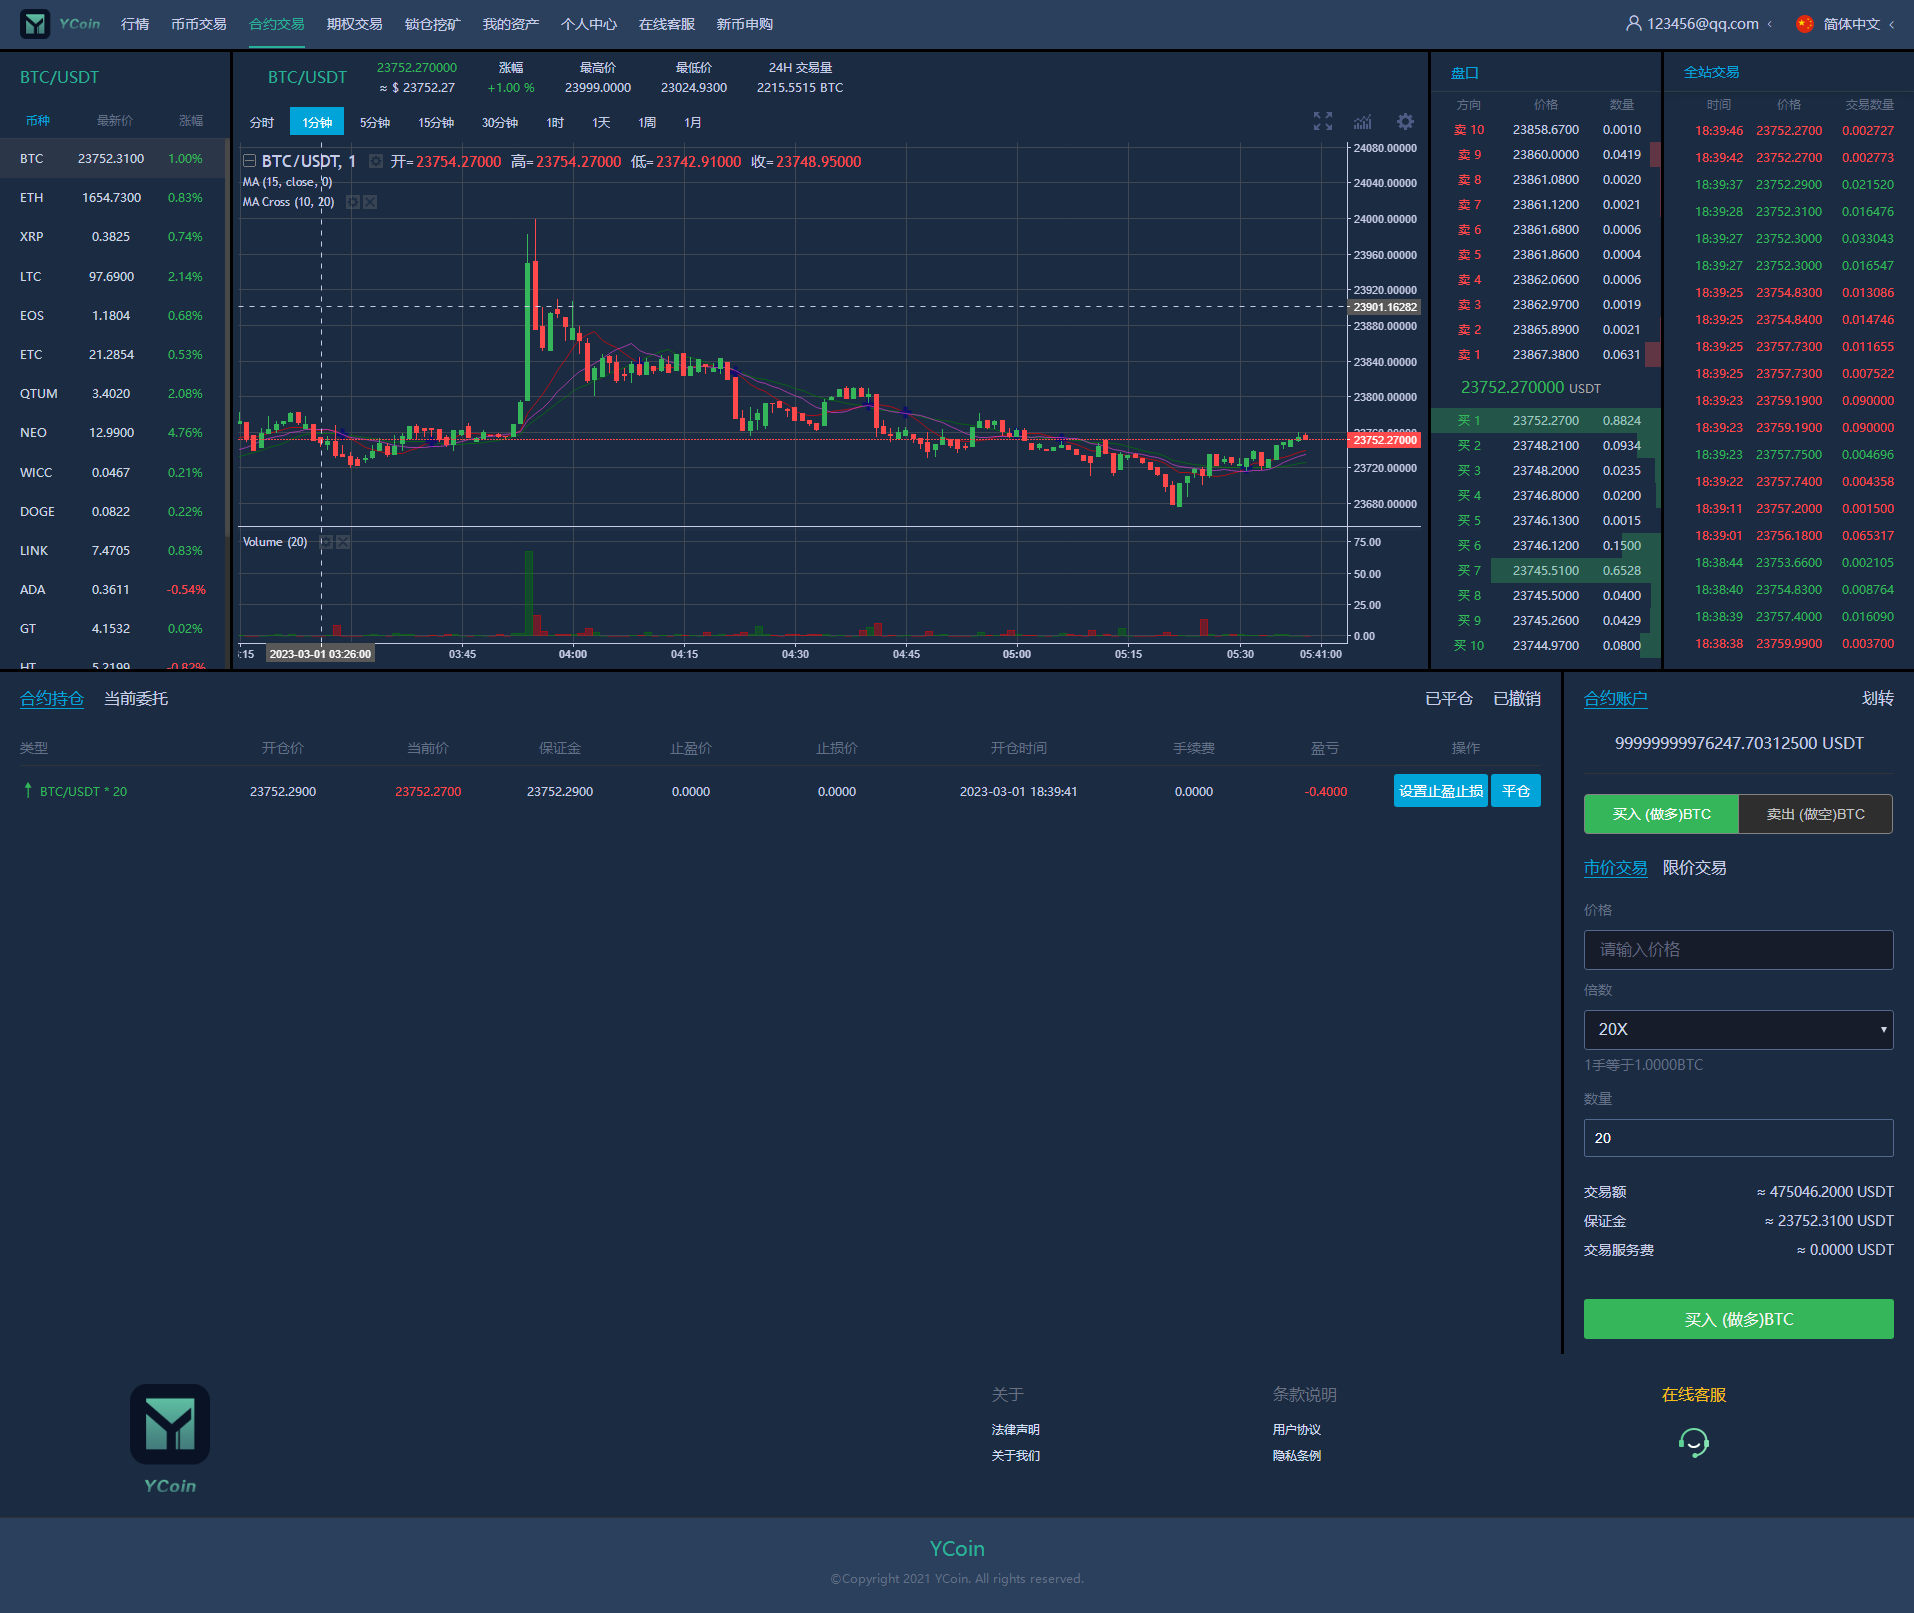Click the online support headset icon

point(1693,1442)
